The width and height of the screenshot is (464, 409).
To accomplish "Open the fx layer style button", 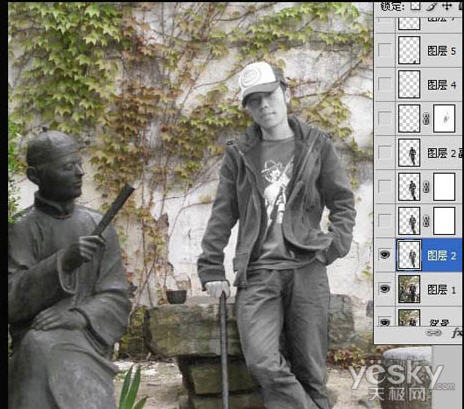I will 458,333.
